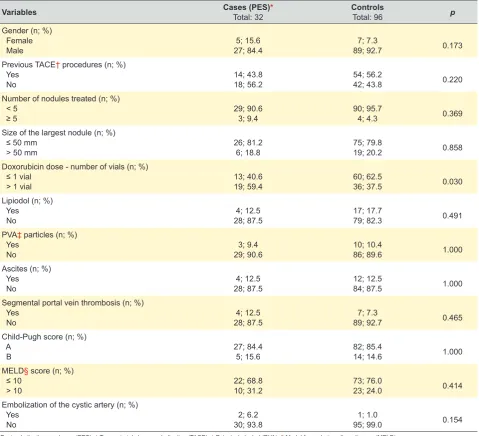Select the Number of nodules treated label
Image resolution: width=479 pixels, height=436 pixels.
coord(61,99)
